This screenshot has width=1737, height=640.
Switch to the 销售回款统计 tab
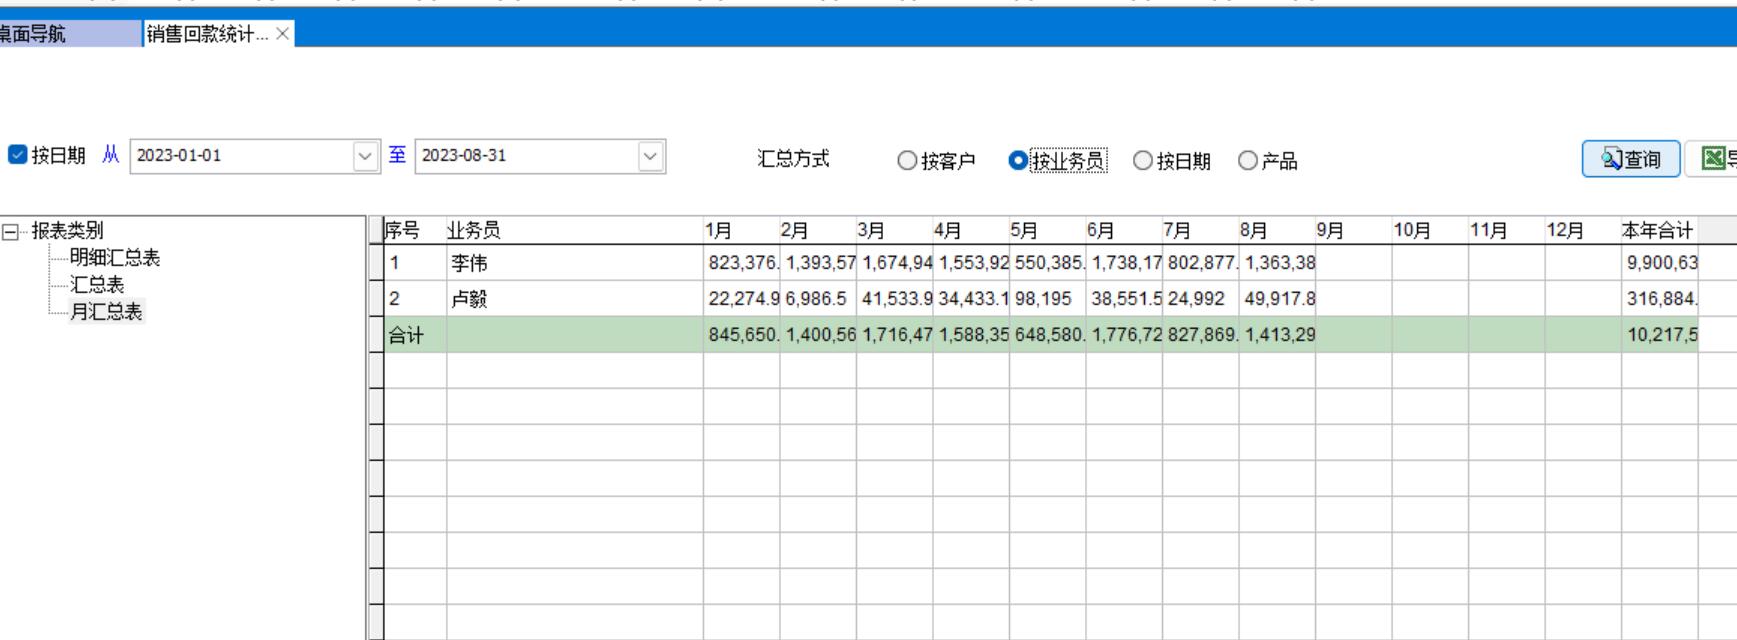click(207, 34)
